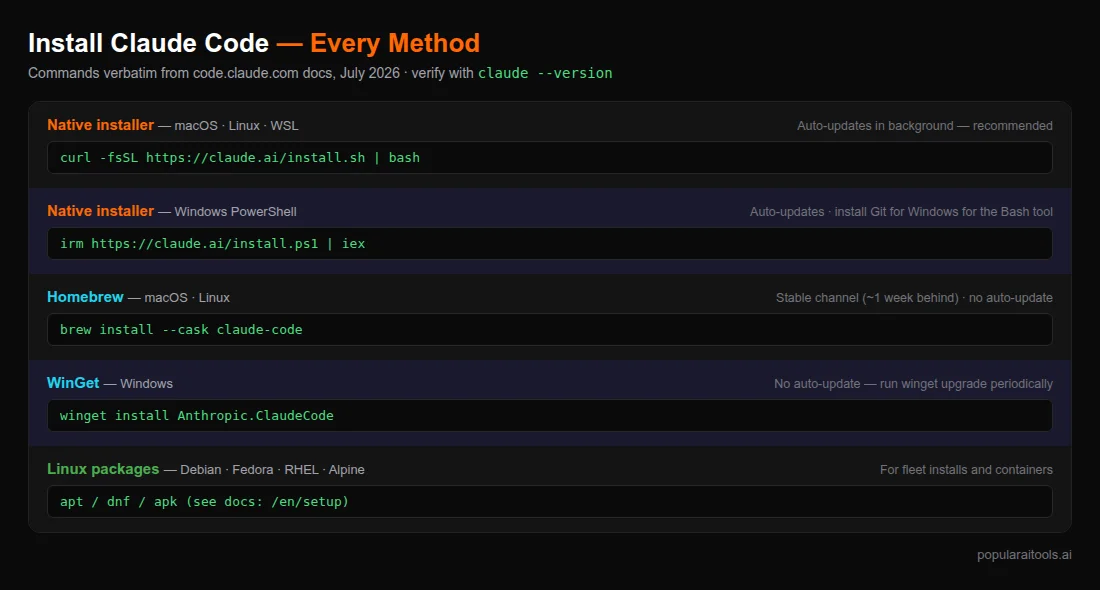Click 'For fleet installs and containers' note
Viewport: 1100px width, 590px height.
point(966,469)
